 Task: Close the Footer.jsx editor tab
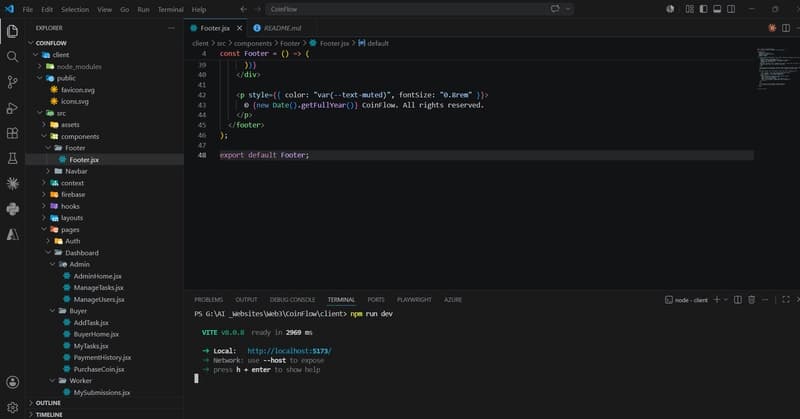(x=239, y=28)
